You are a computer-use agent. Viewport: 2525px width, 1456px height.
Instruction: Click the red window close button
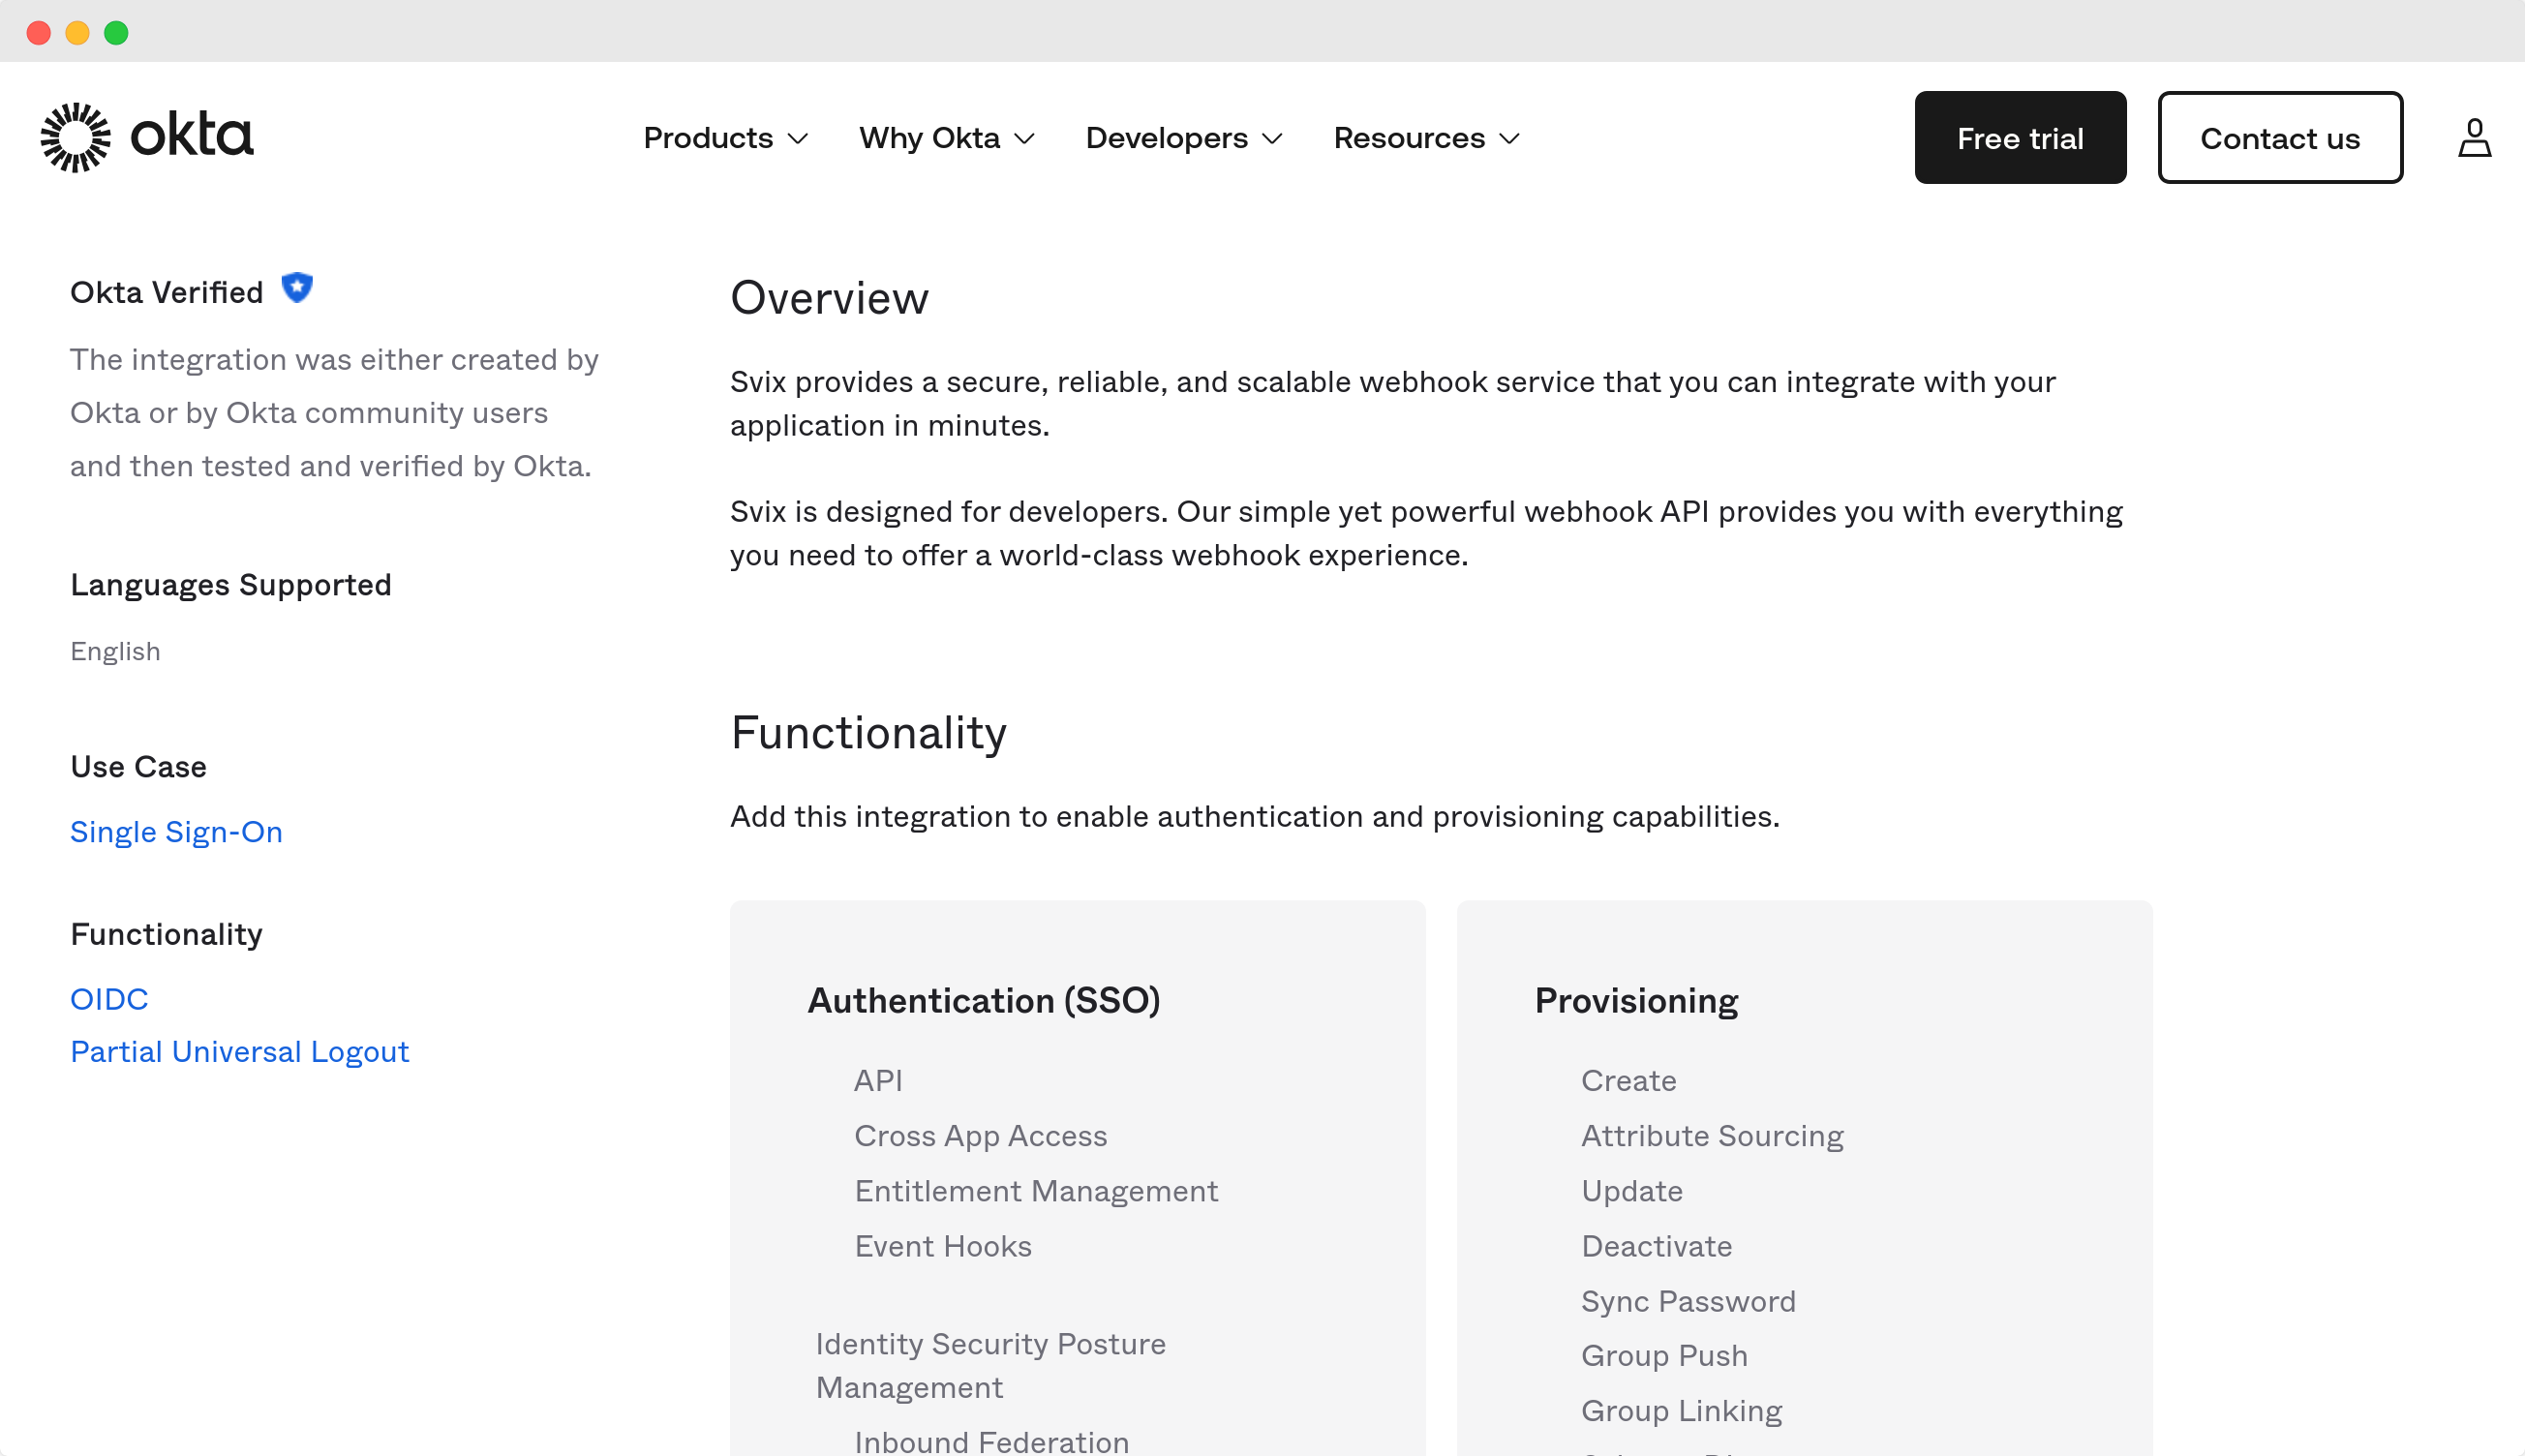[x=39, y=33]
